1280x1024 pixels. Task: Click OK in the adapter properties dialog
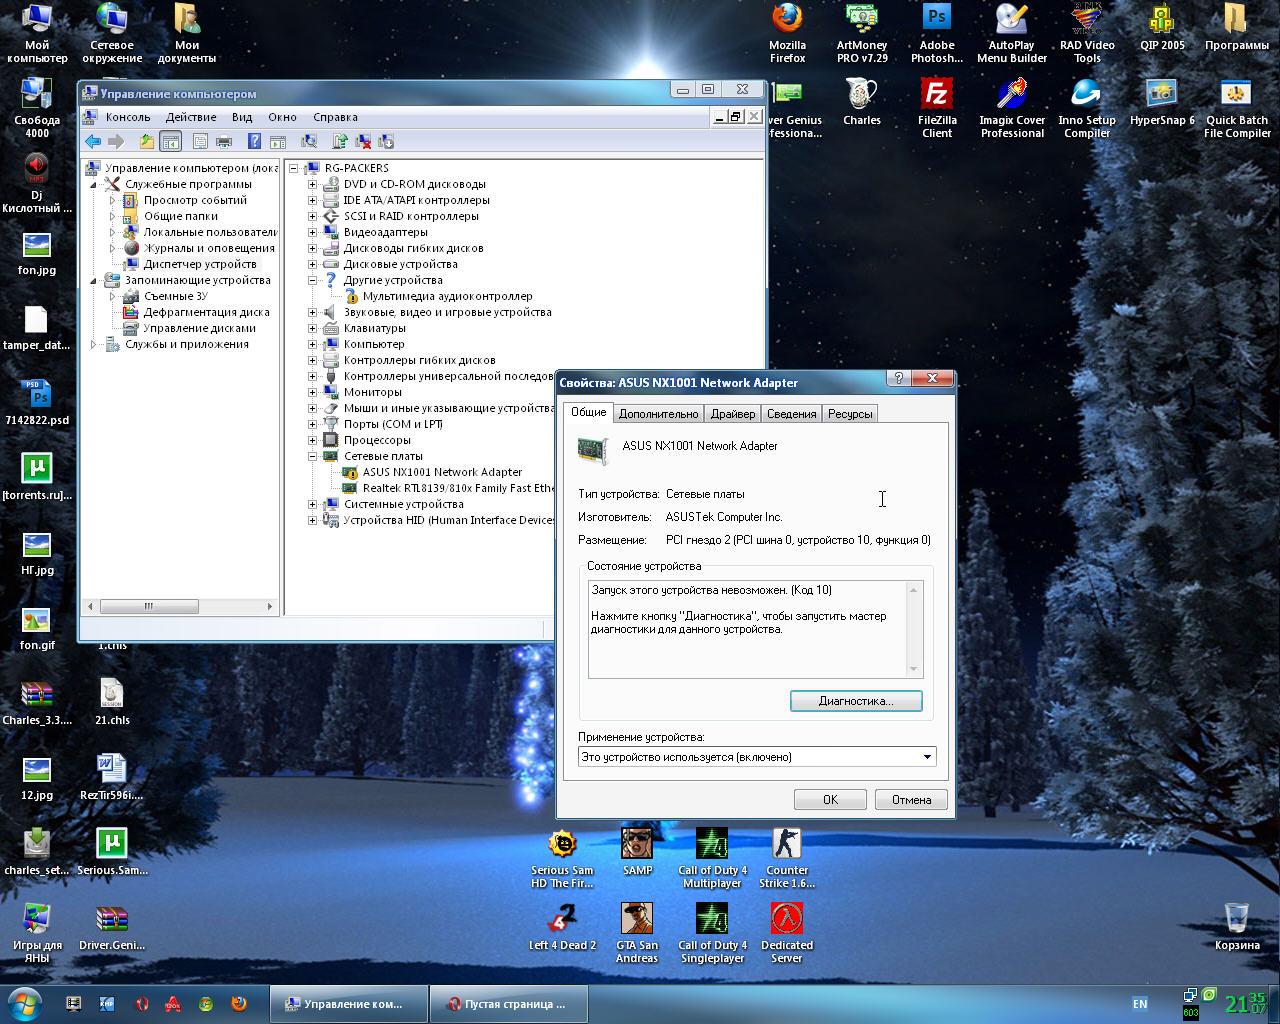tap(830, 799)
